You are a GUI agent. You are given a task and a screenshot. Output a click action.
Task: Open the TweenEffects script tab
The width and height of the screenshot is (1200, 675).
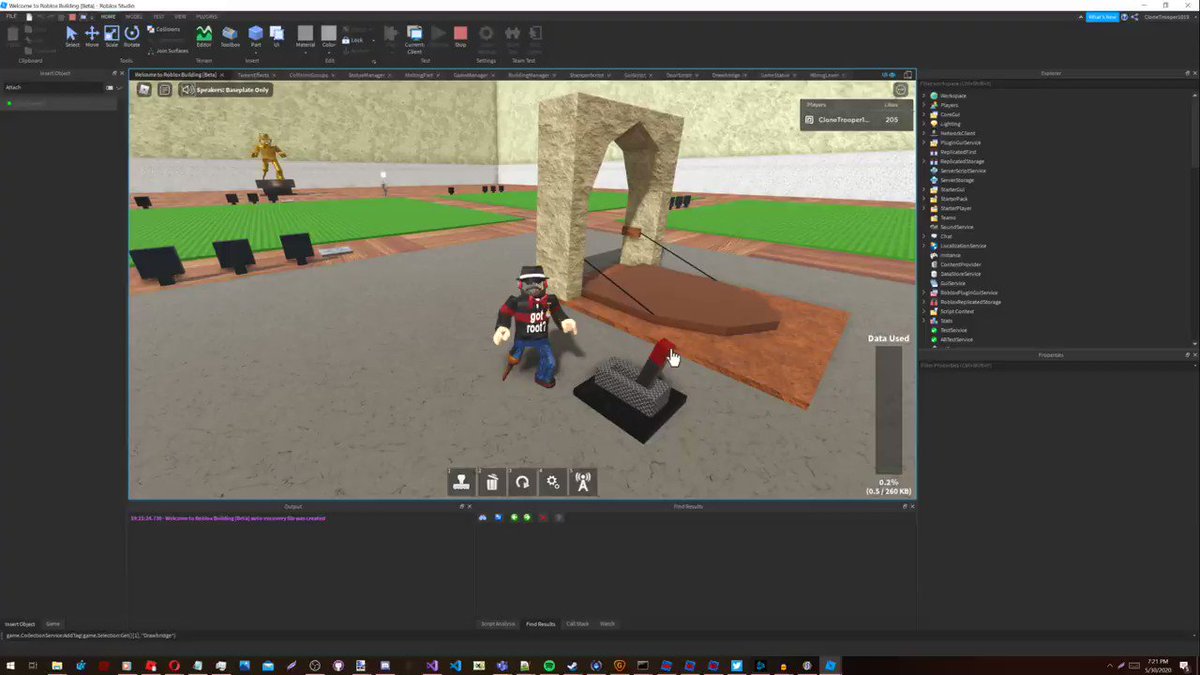pos(253,75)
